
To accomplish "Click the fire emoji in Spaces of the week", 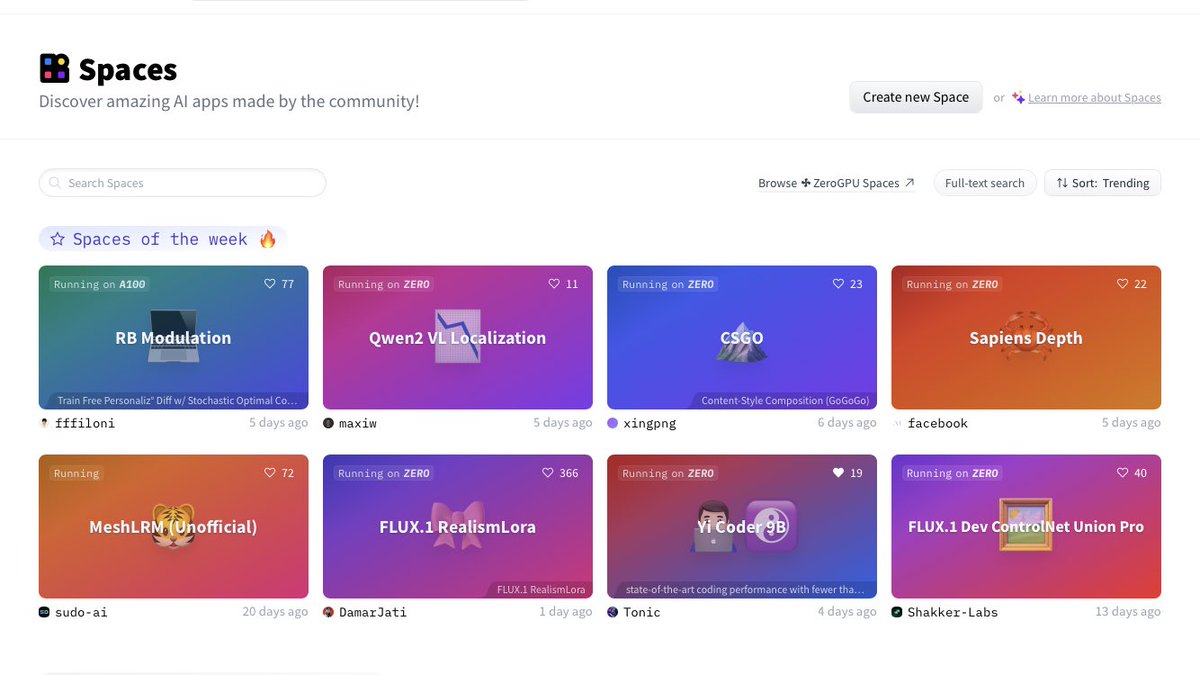I will pyautogui.click(x=267, y=239).
